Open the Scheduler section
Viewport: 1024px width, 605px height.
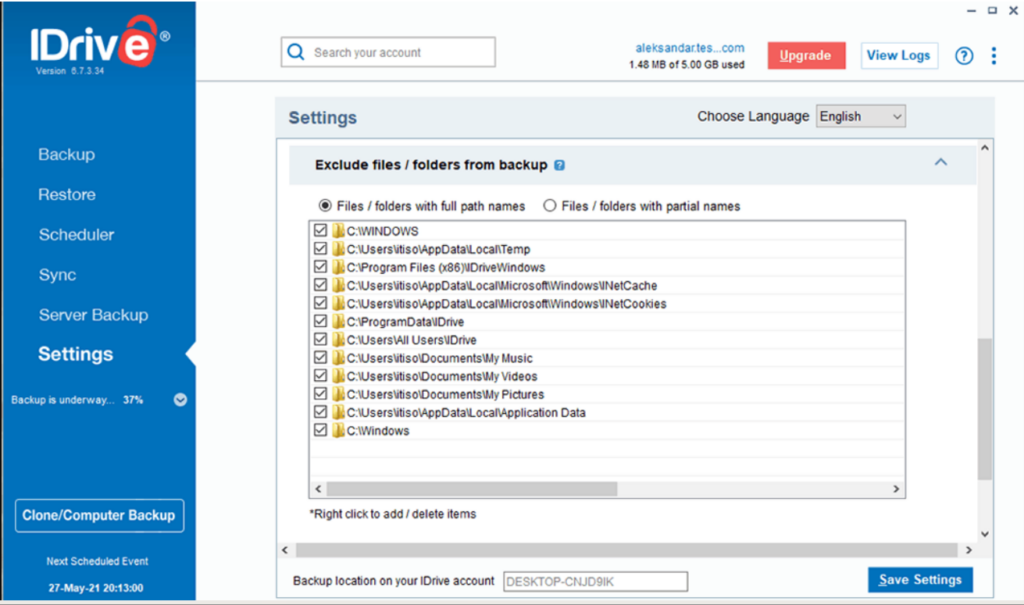click(77, 234)
